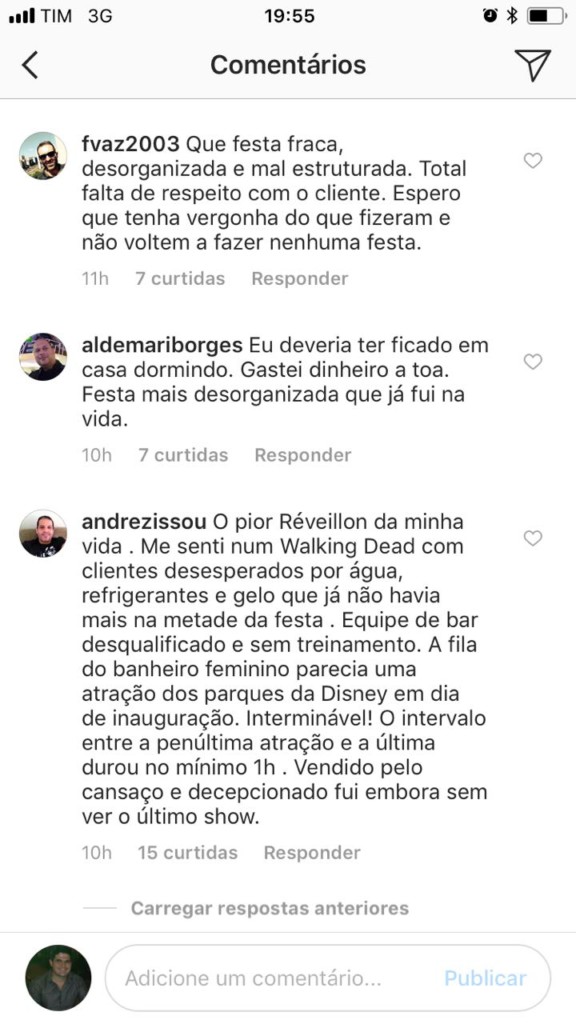This screenshot has height=1024, width=576.
Task: Open the direct message paper plane icon
Action: pyautogui.click(x=533, y=65)
